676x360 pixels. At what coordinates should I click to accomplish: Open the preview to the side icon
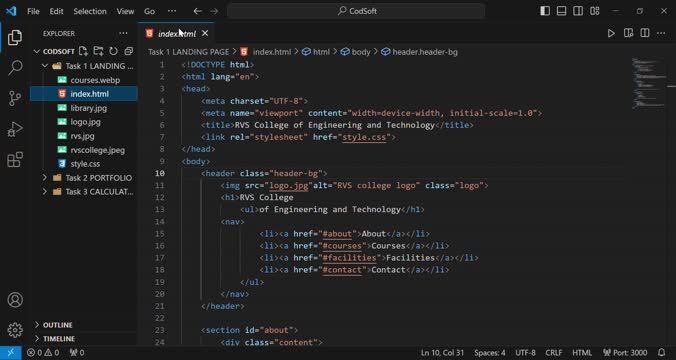point(628,33)
